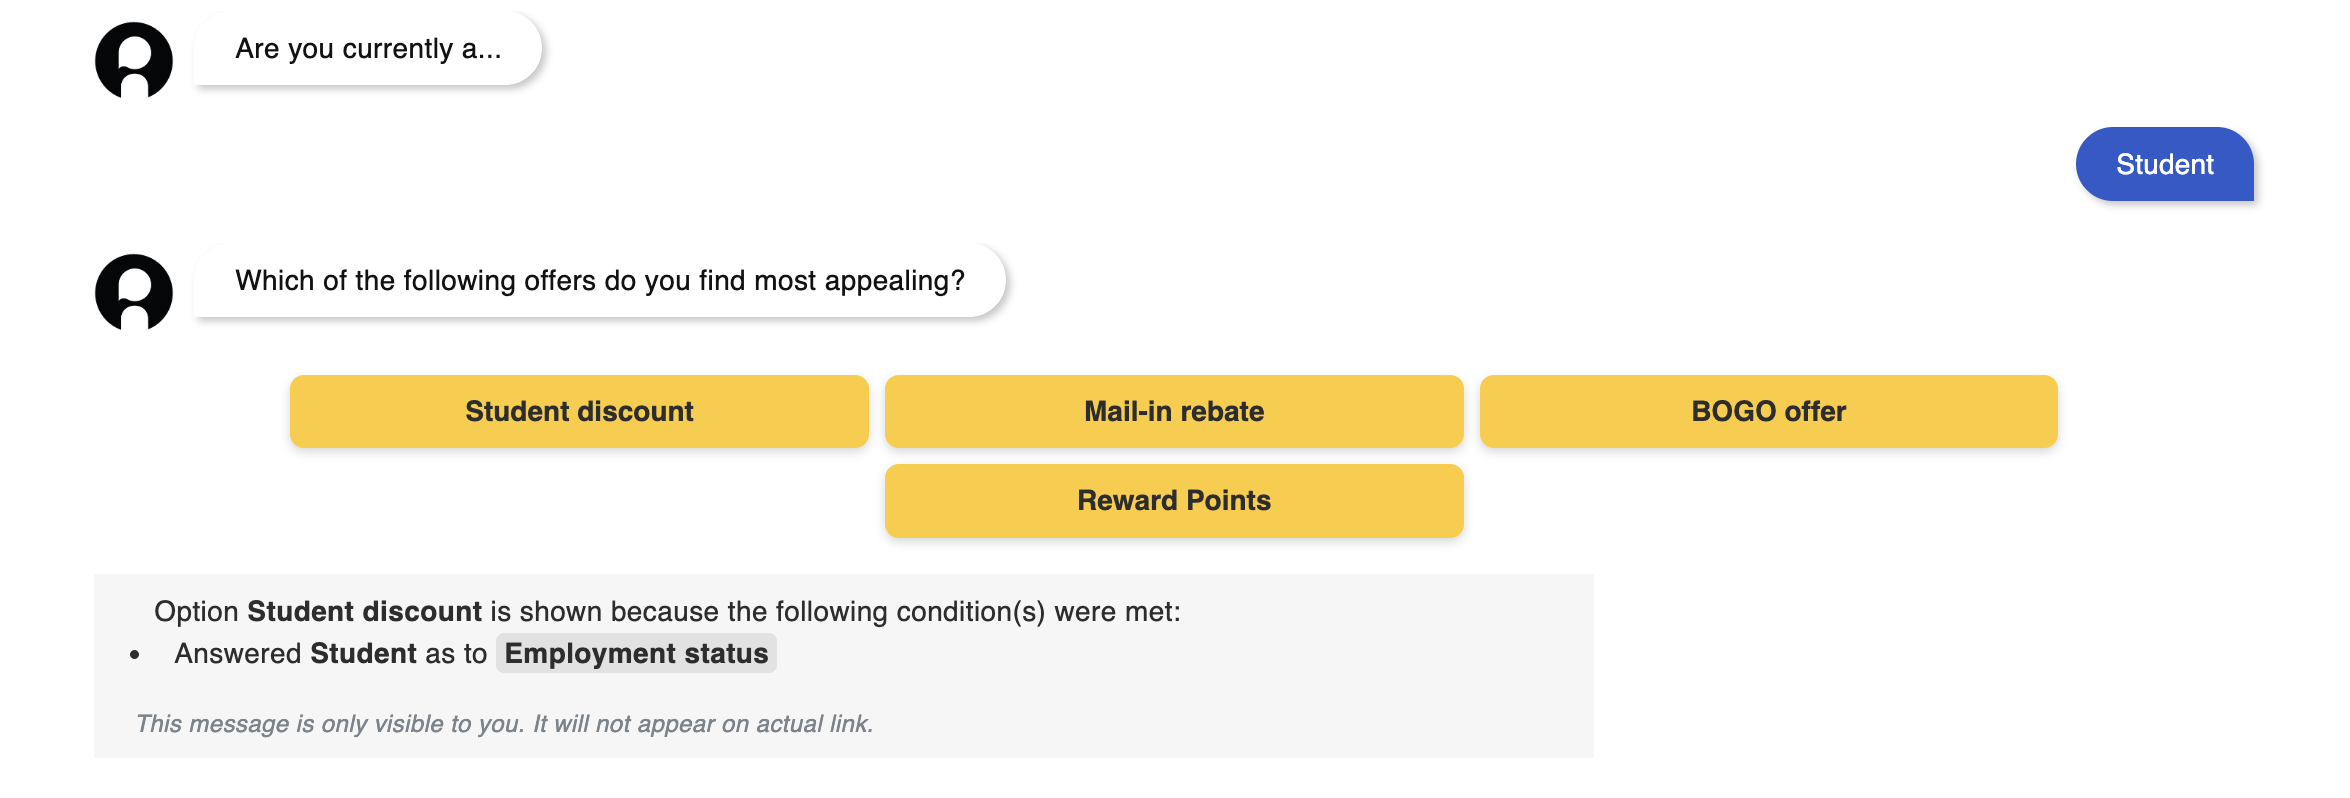Click the bot avatar beside "Are you currently a..."
Screen dimensions: 2350x798
coord(134,60)
